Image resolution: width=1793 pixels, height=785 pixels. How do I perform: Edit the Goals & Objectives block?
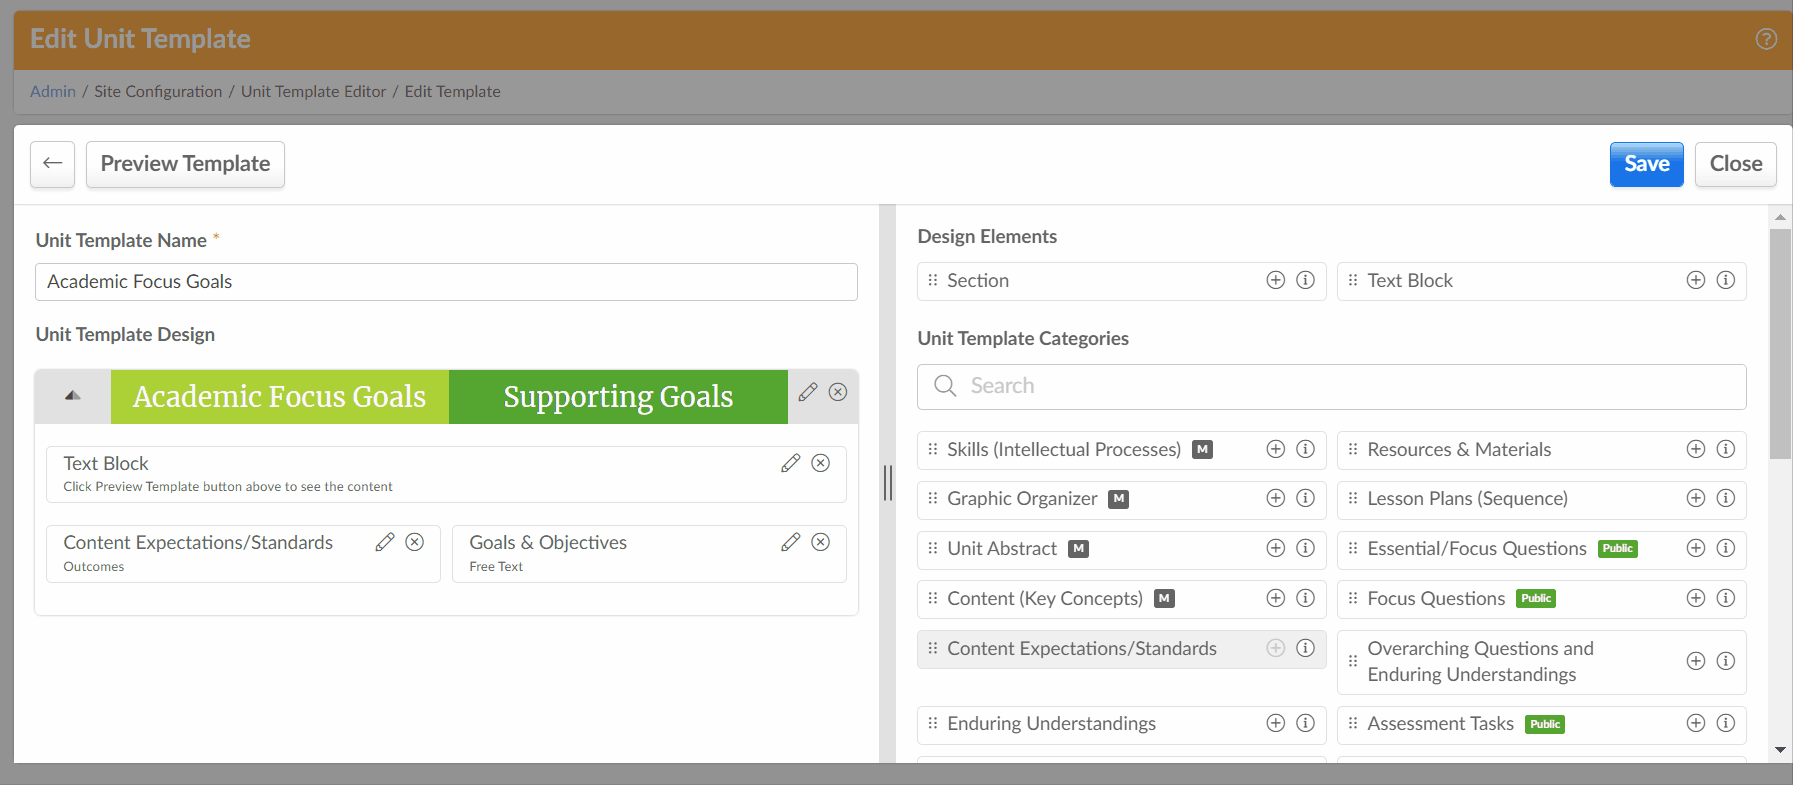tap(791, 542)
